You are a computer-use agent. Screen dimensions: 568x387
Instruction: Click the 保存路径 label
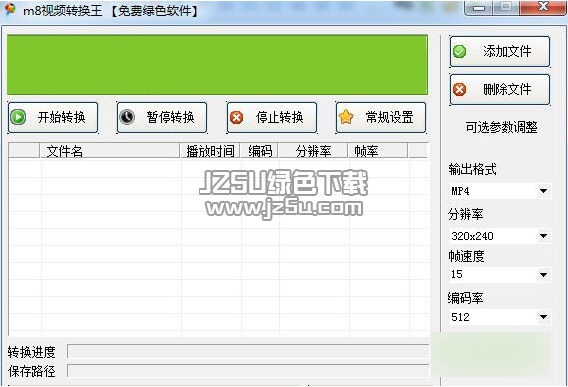pyautogui.click(x=32, y=371)
